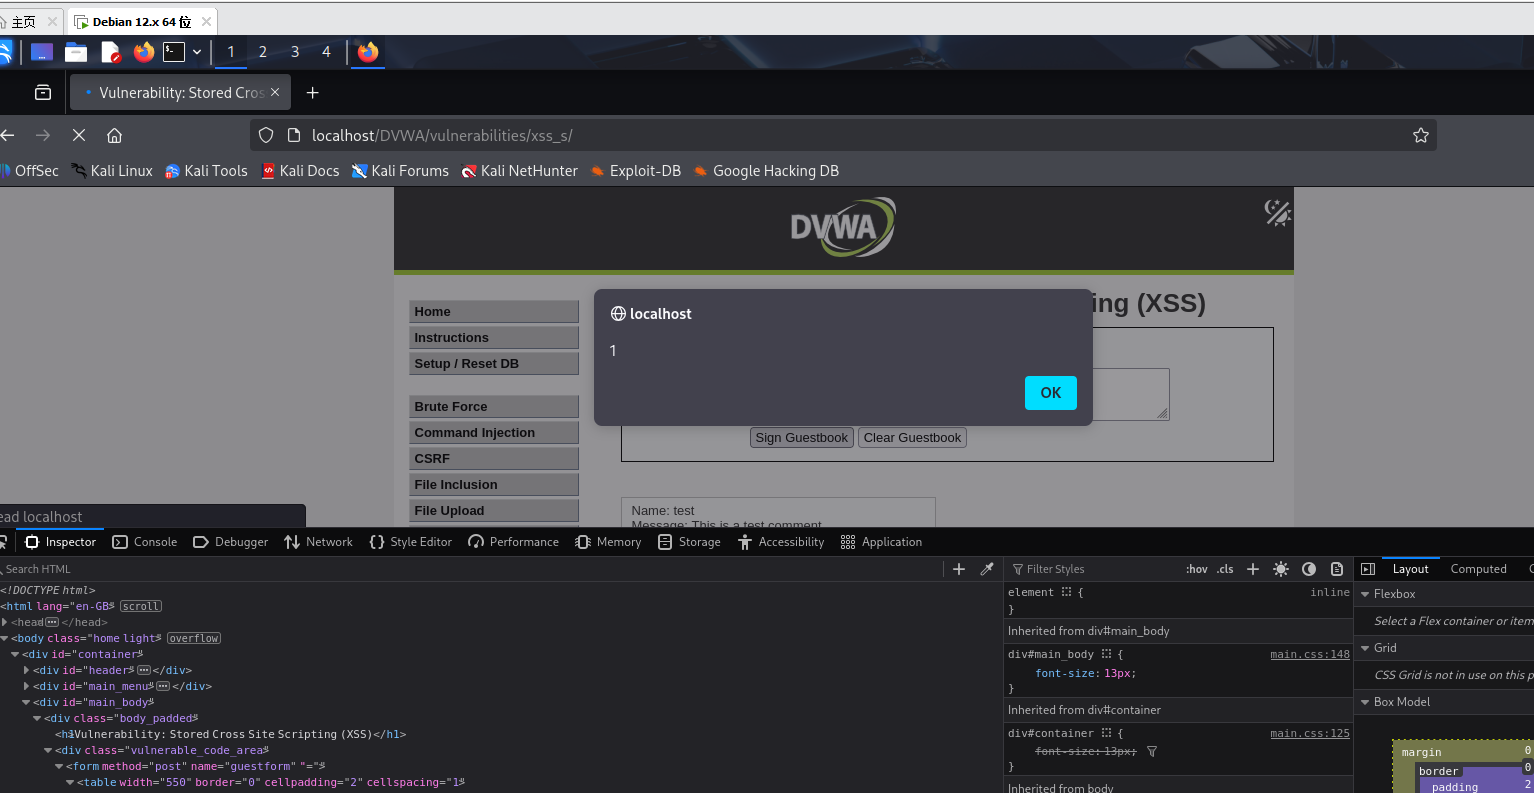This screenshot has height=793, width=1534.
Task: Open the Kali Linux bookmark
Action: pyautogui.click(x=112, y=171)
